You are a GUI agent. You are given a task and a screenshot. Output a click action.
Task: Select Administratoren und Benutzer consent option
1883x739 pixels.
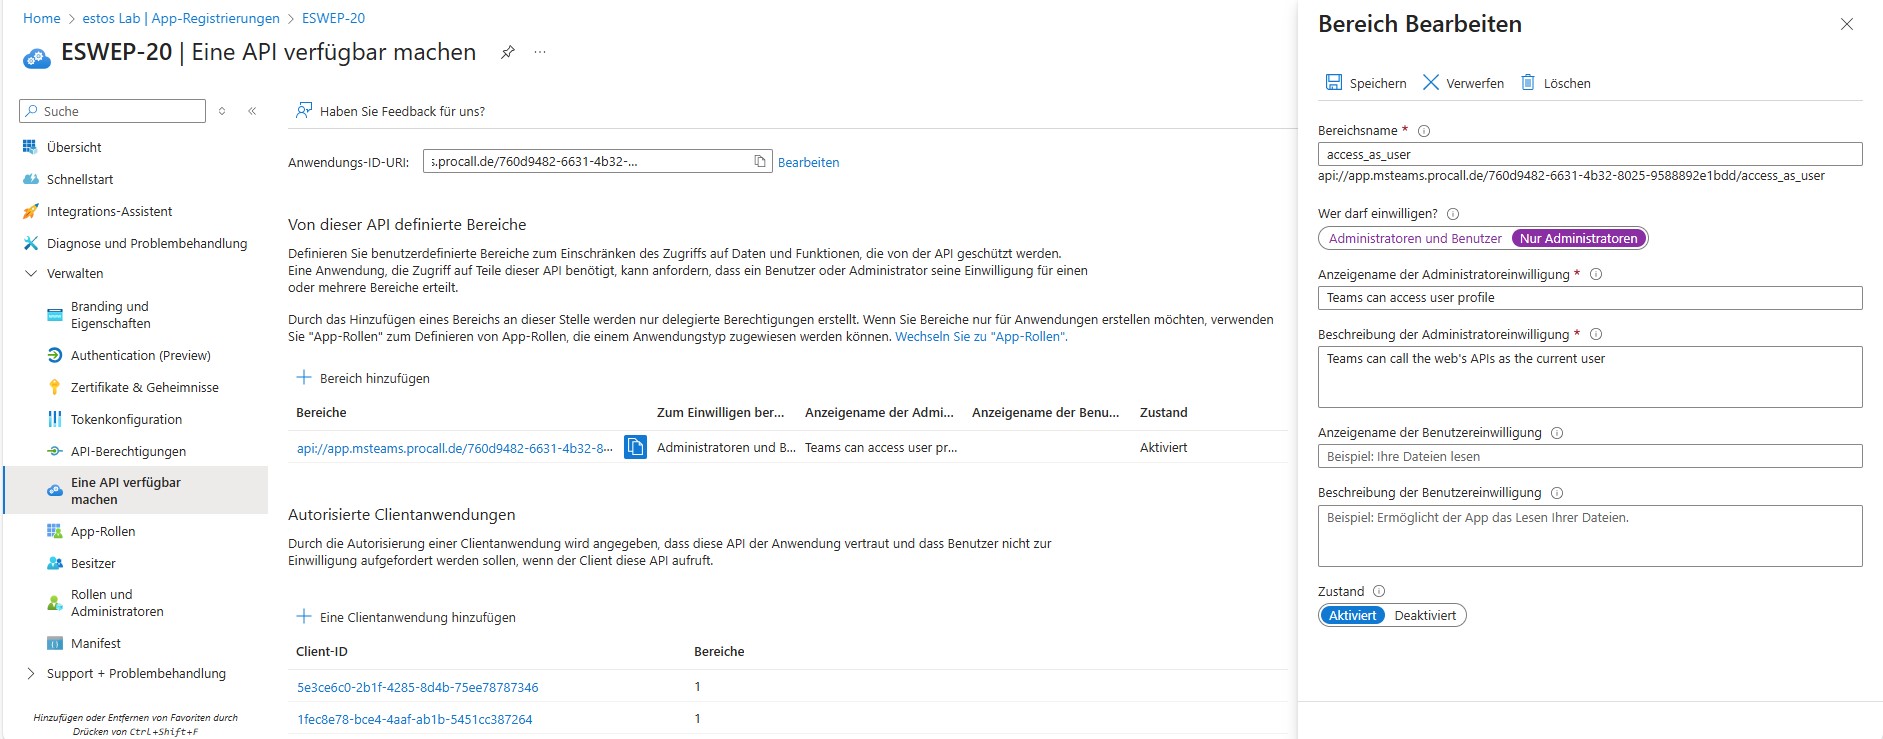point(1415,238)
